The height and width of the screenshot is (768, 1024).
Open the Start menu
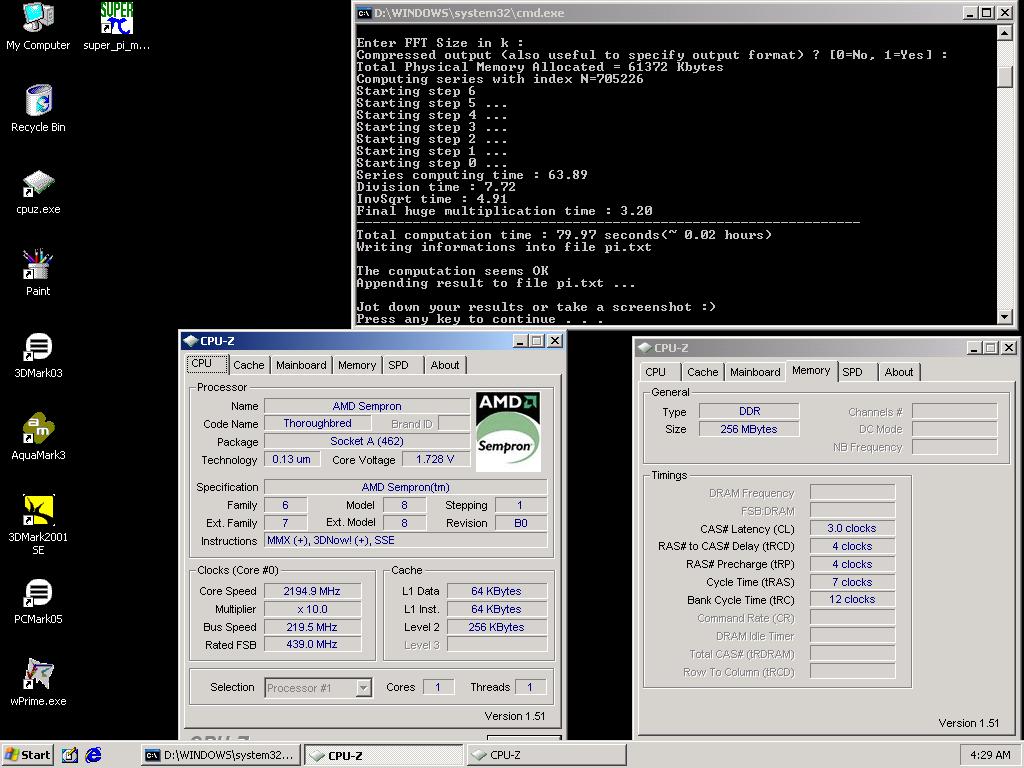[x=27, y=755]
